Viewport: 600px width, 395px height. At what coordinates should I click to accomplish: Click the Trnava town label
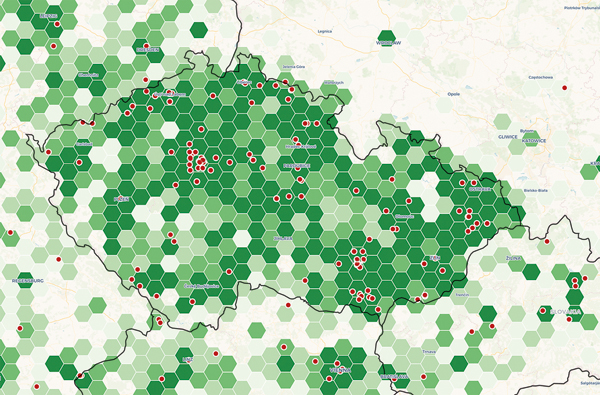(429, 352)
